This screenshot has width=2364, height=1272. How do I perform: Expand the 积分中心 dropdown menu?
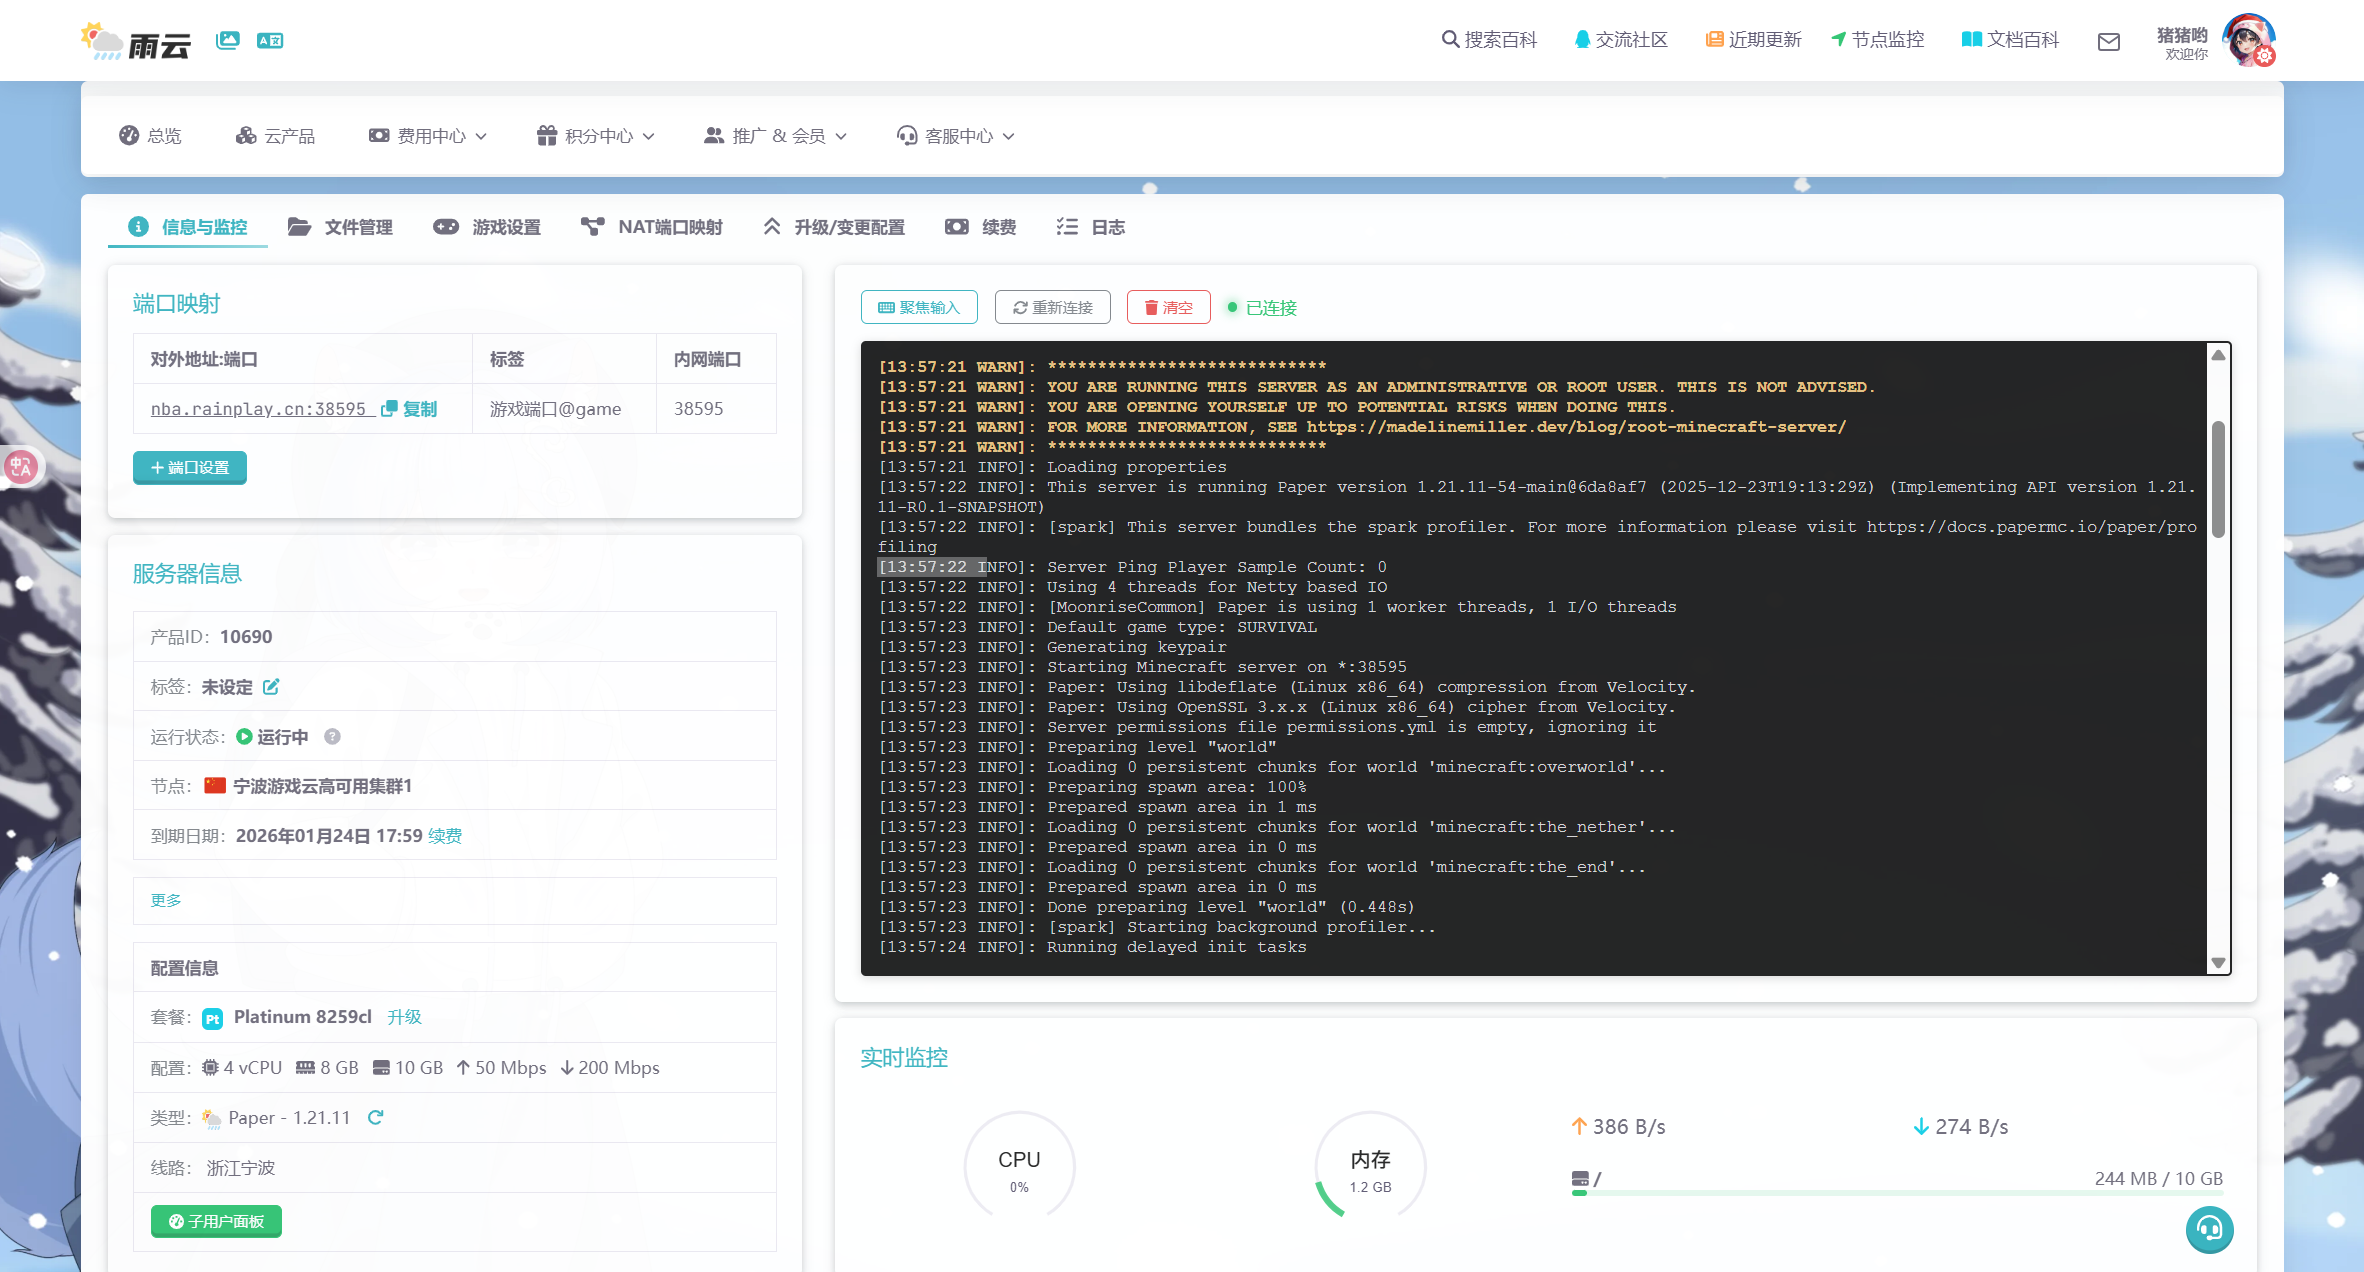tap(596, 136)
